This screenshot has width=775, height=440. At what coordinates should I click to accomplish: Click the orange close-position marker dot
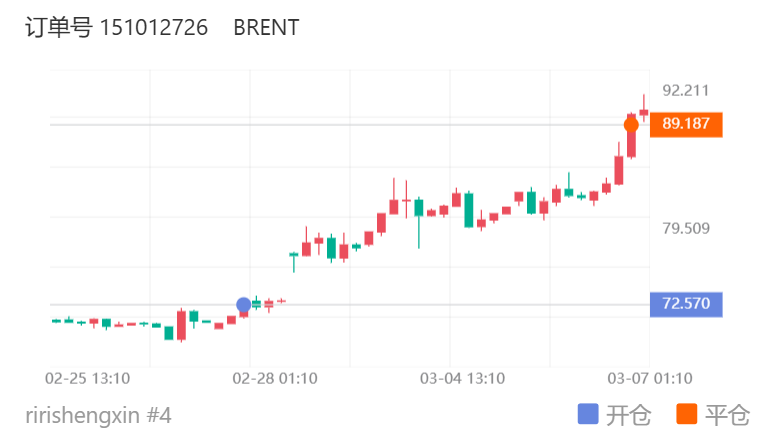631,125
